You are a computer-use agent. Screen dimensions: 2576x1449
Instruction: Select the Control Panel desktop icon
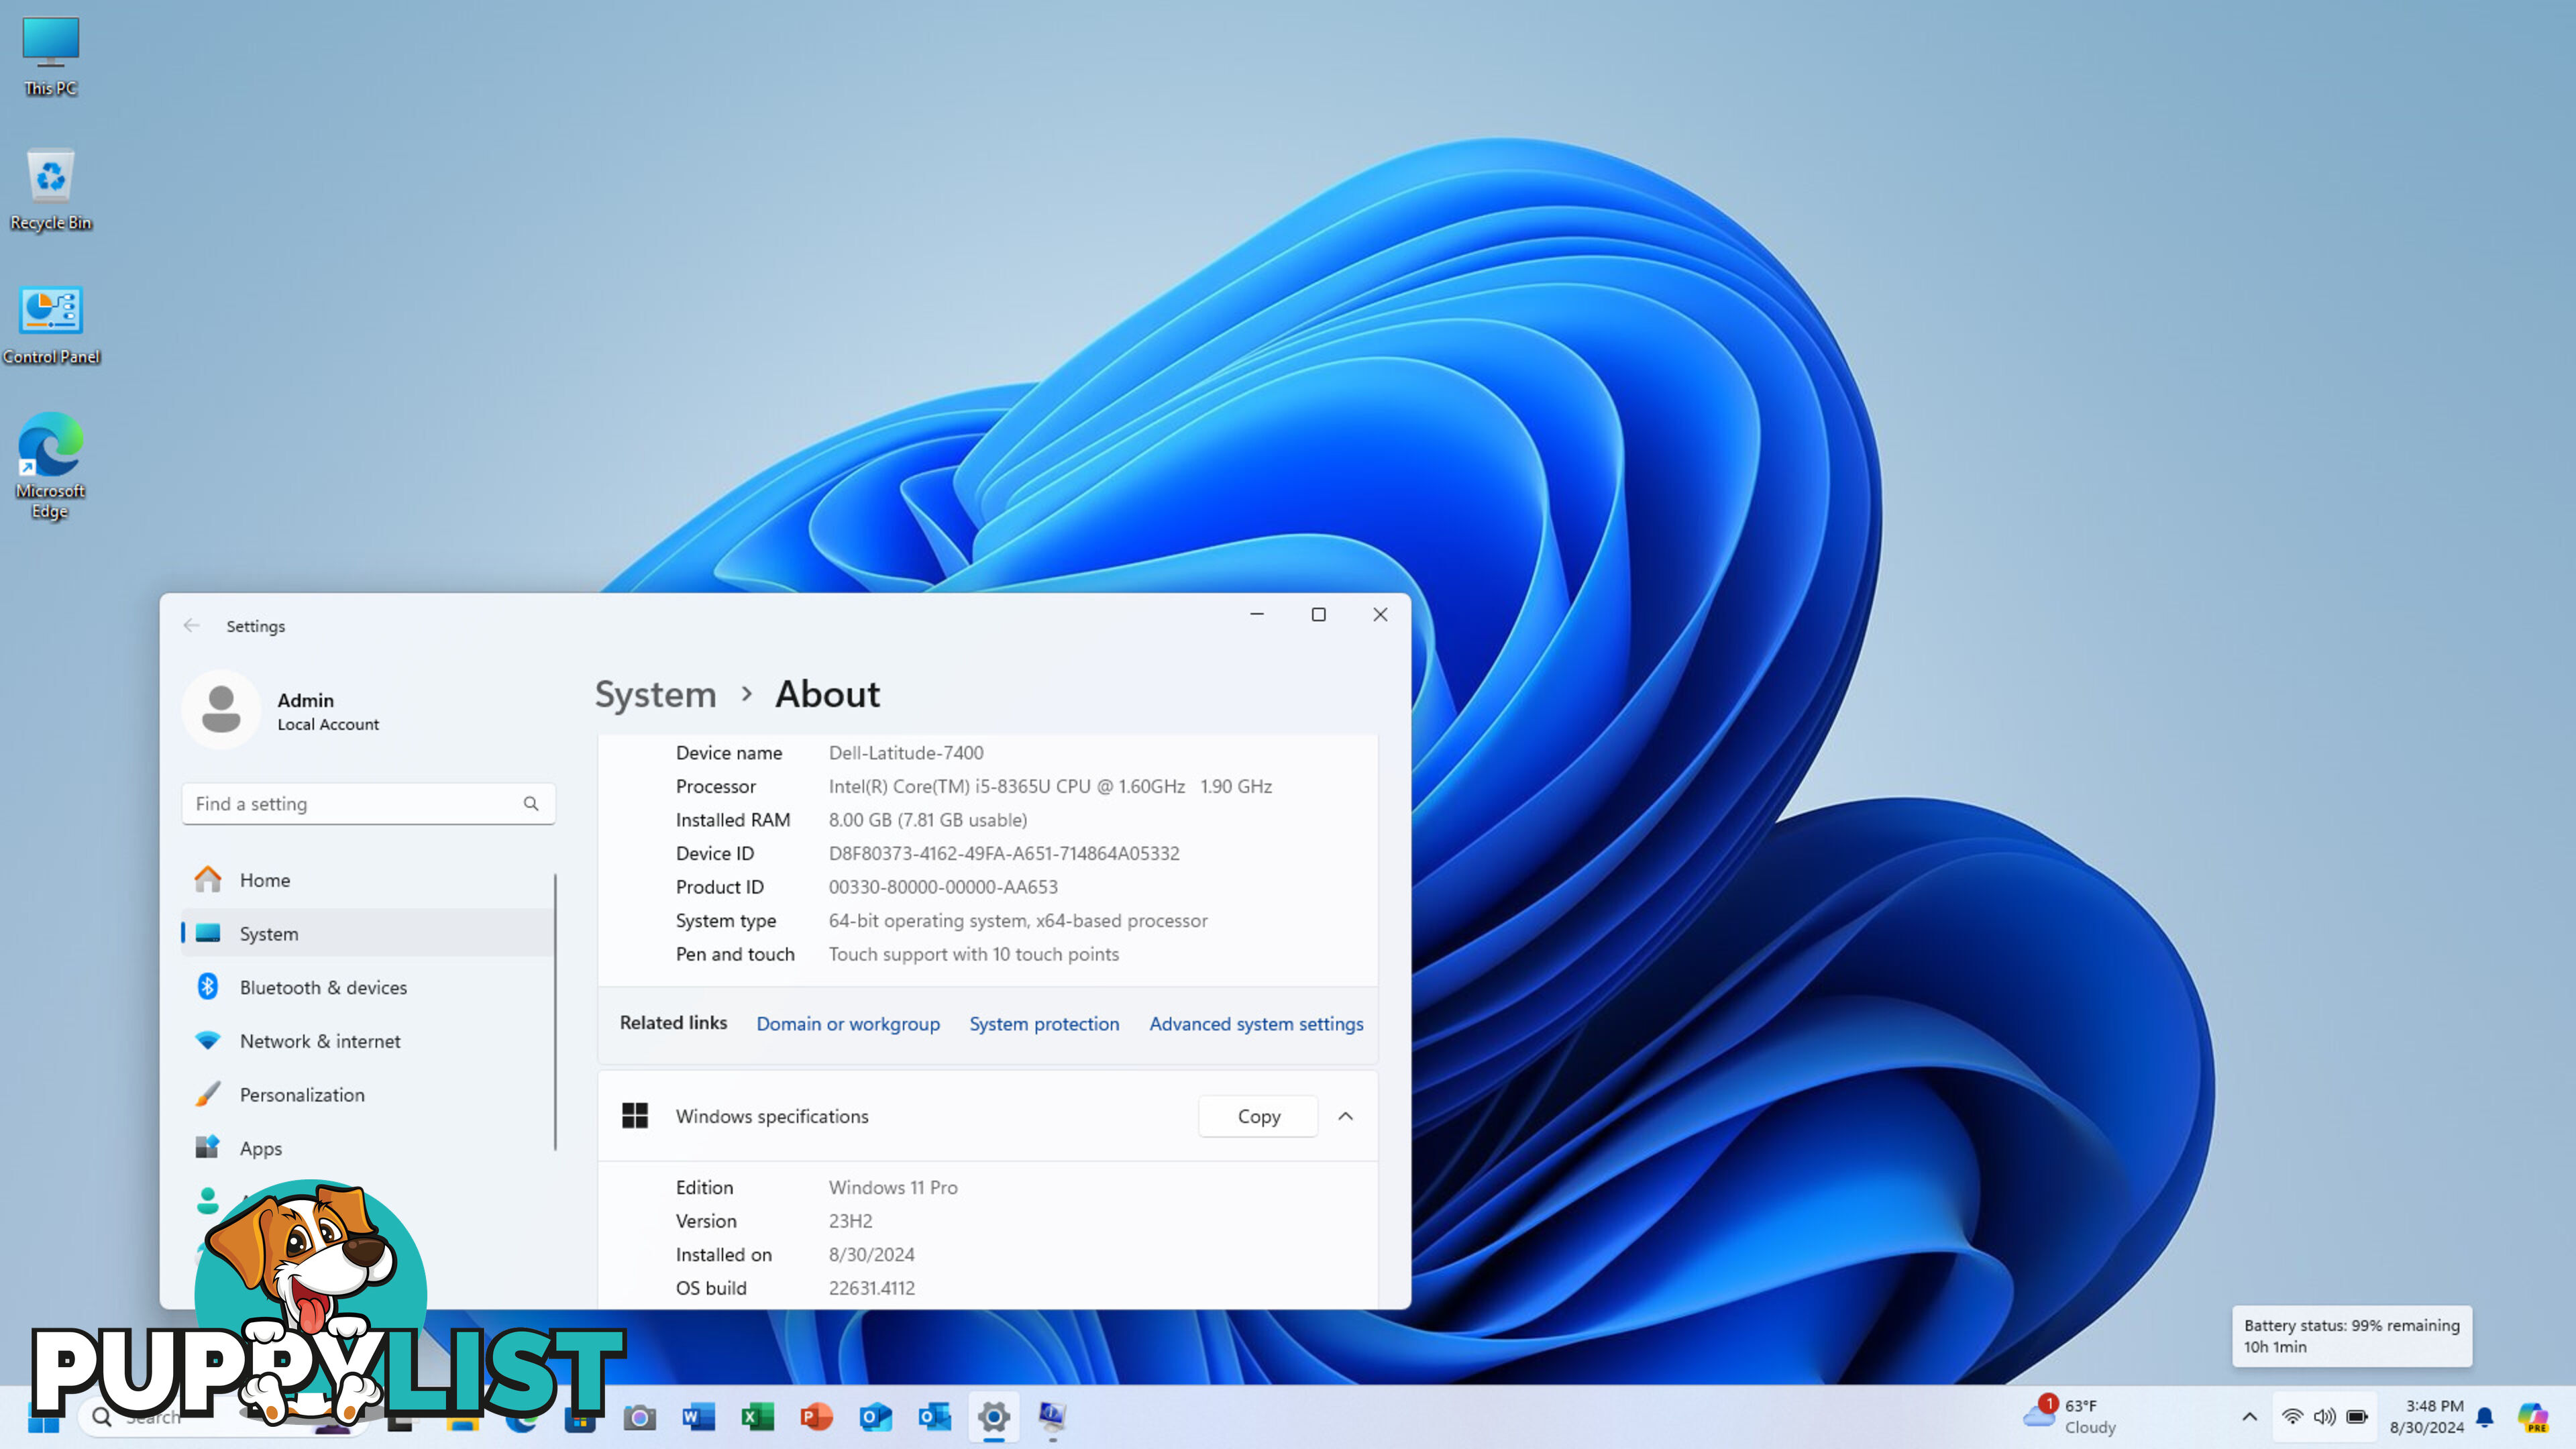pos(51,325)
